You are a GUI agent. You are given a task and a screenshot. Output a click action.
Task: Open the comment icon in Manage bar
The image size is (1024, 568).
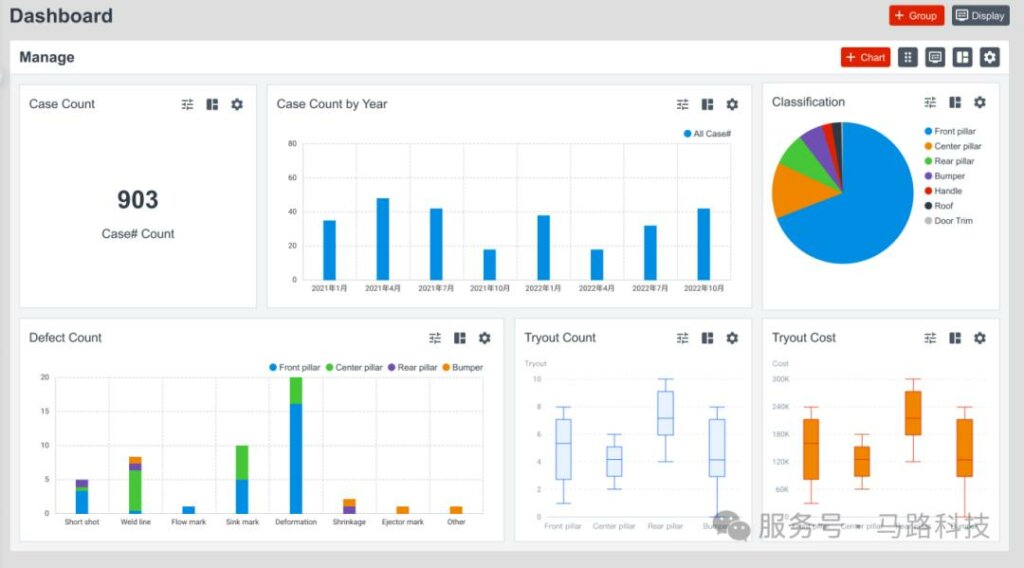(935, 57)
